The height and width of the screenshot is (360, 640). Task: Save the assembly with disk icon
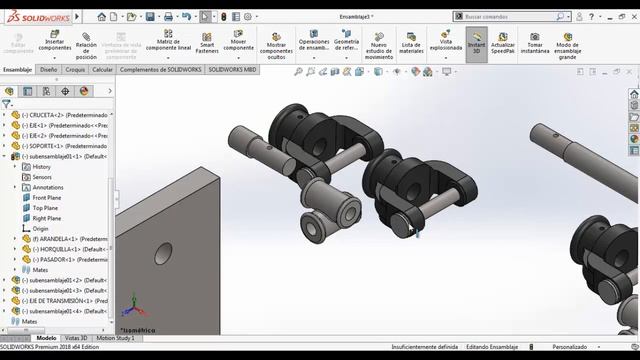point(150,17)
